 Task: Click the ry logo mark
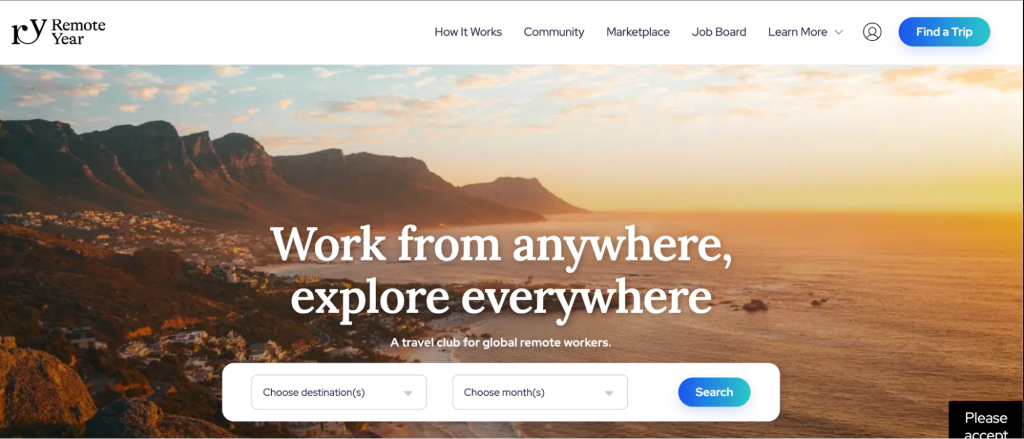tap(29, 31)
